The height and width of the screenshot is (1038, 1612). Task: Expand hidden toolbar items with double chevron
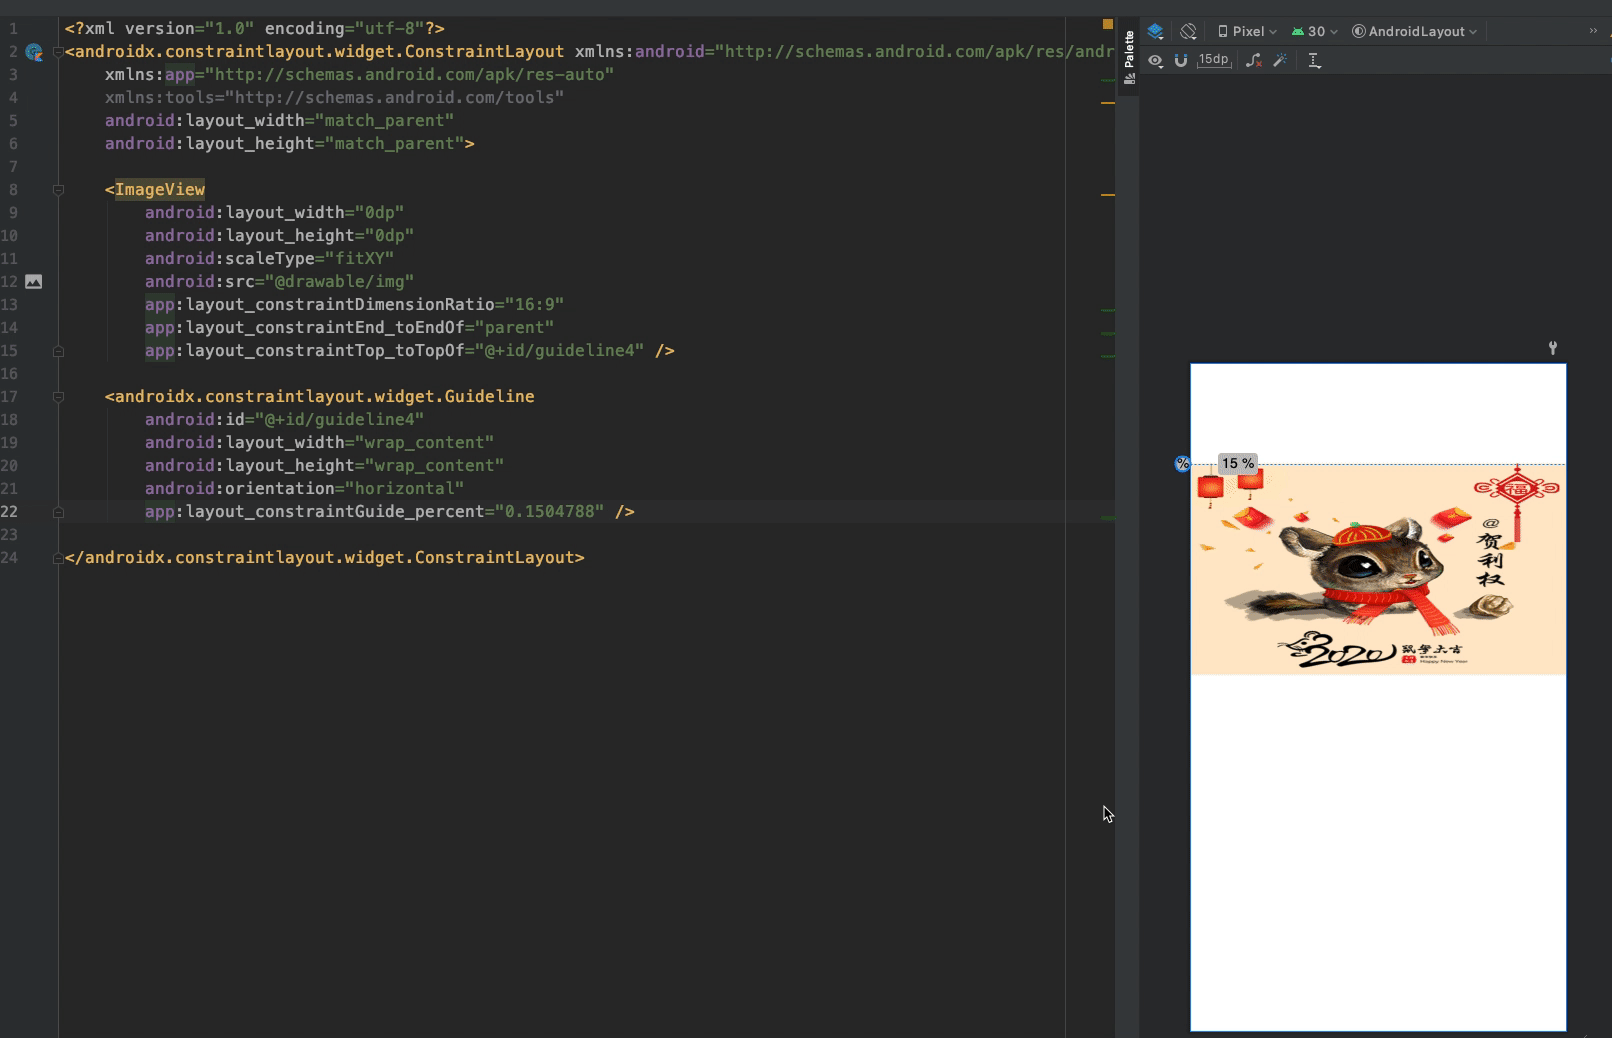1593,31
